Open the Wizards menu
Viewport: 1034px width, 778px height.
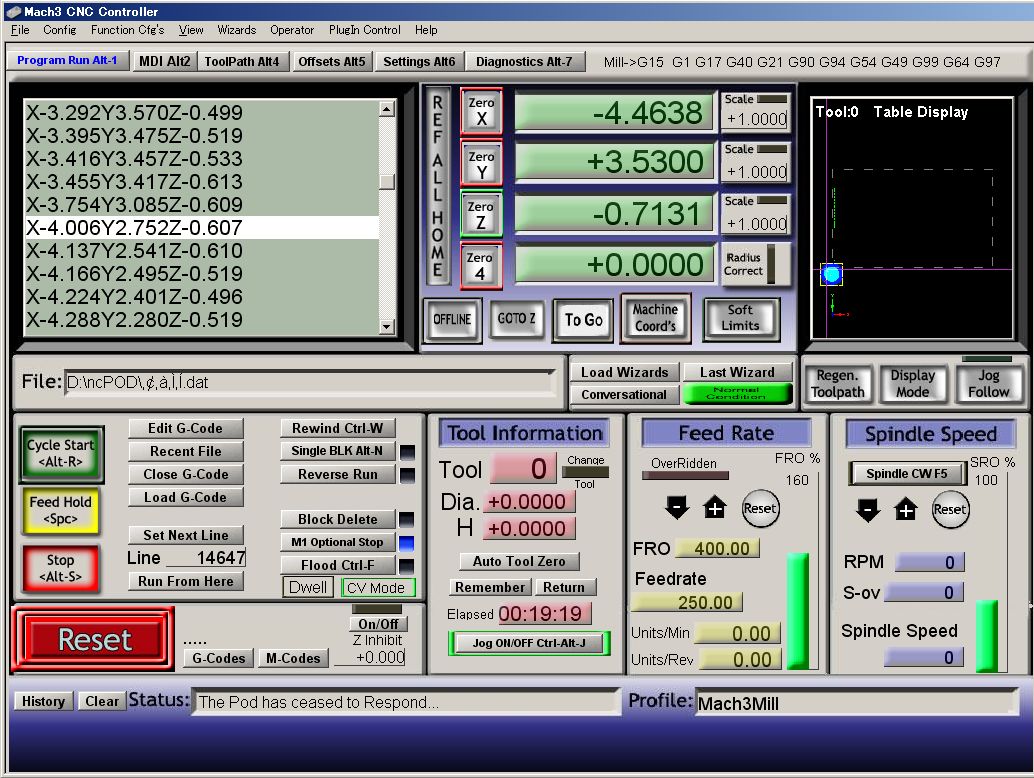pos(236,30)
